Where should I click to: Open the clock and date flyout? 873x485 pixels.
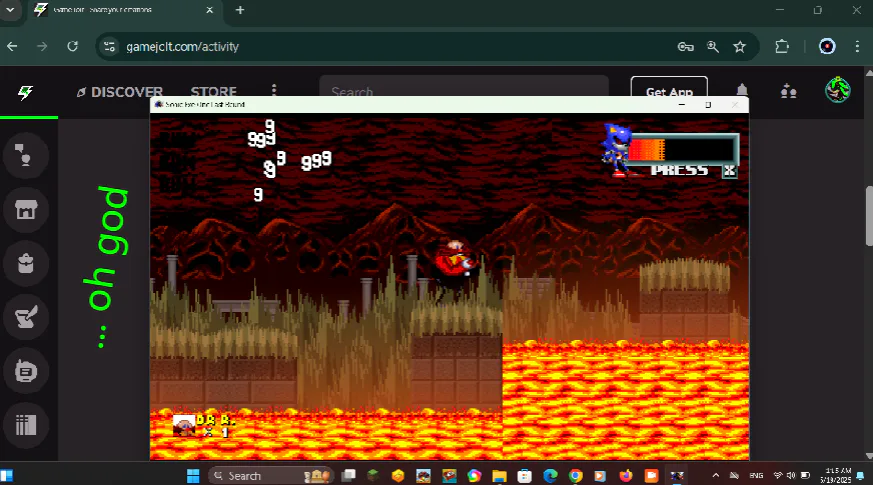(838, 476)
